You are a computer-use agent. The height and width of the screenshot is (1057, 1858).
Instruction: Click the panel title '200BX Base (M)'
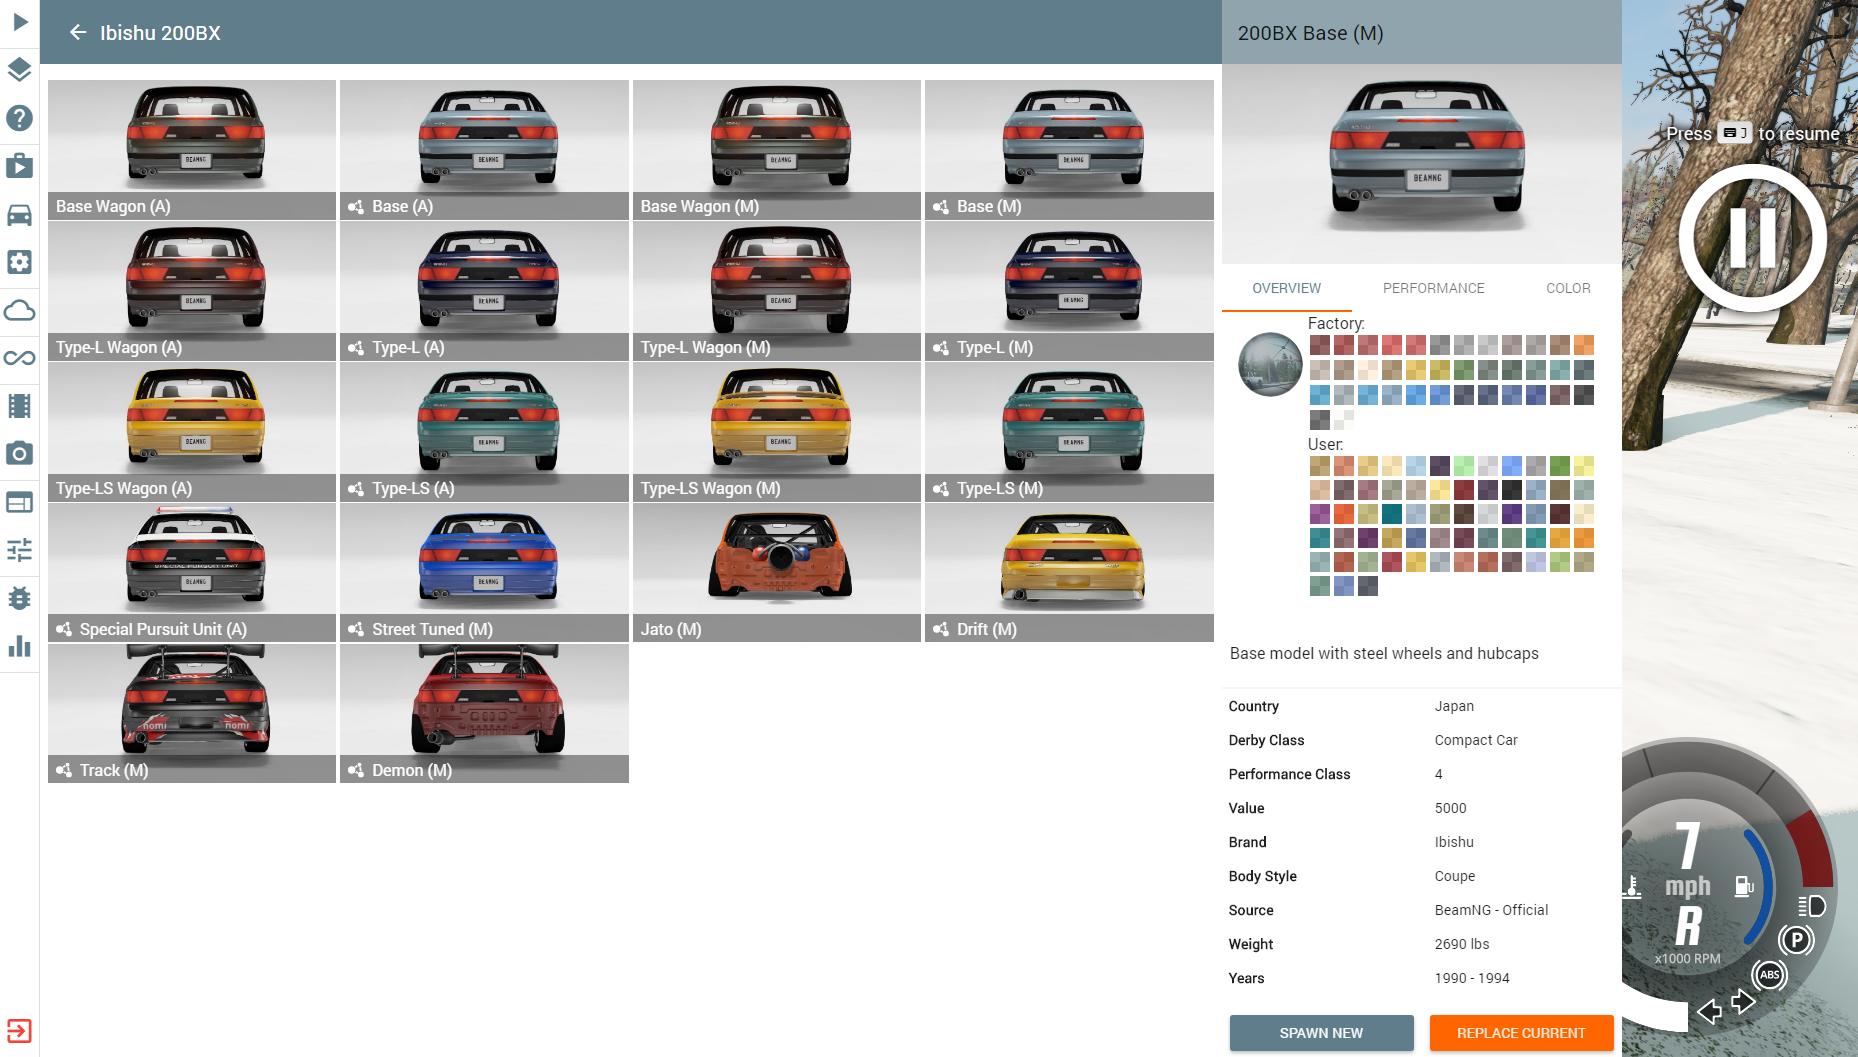(1310, 33)
